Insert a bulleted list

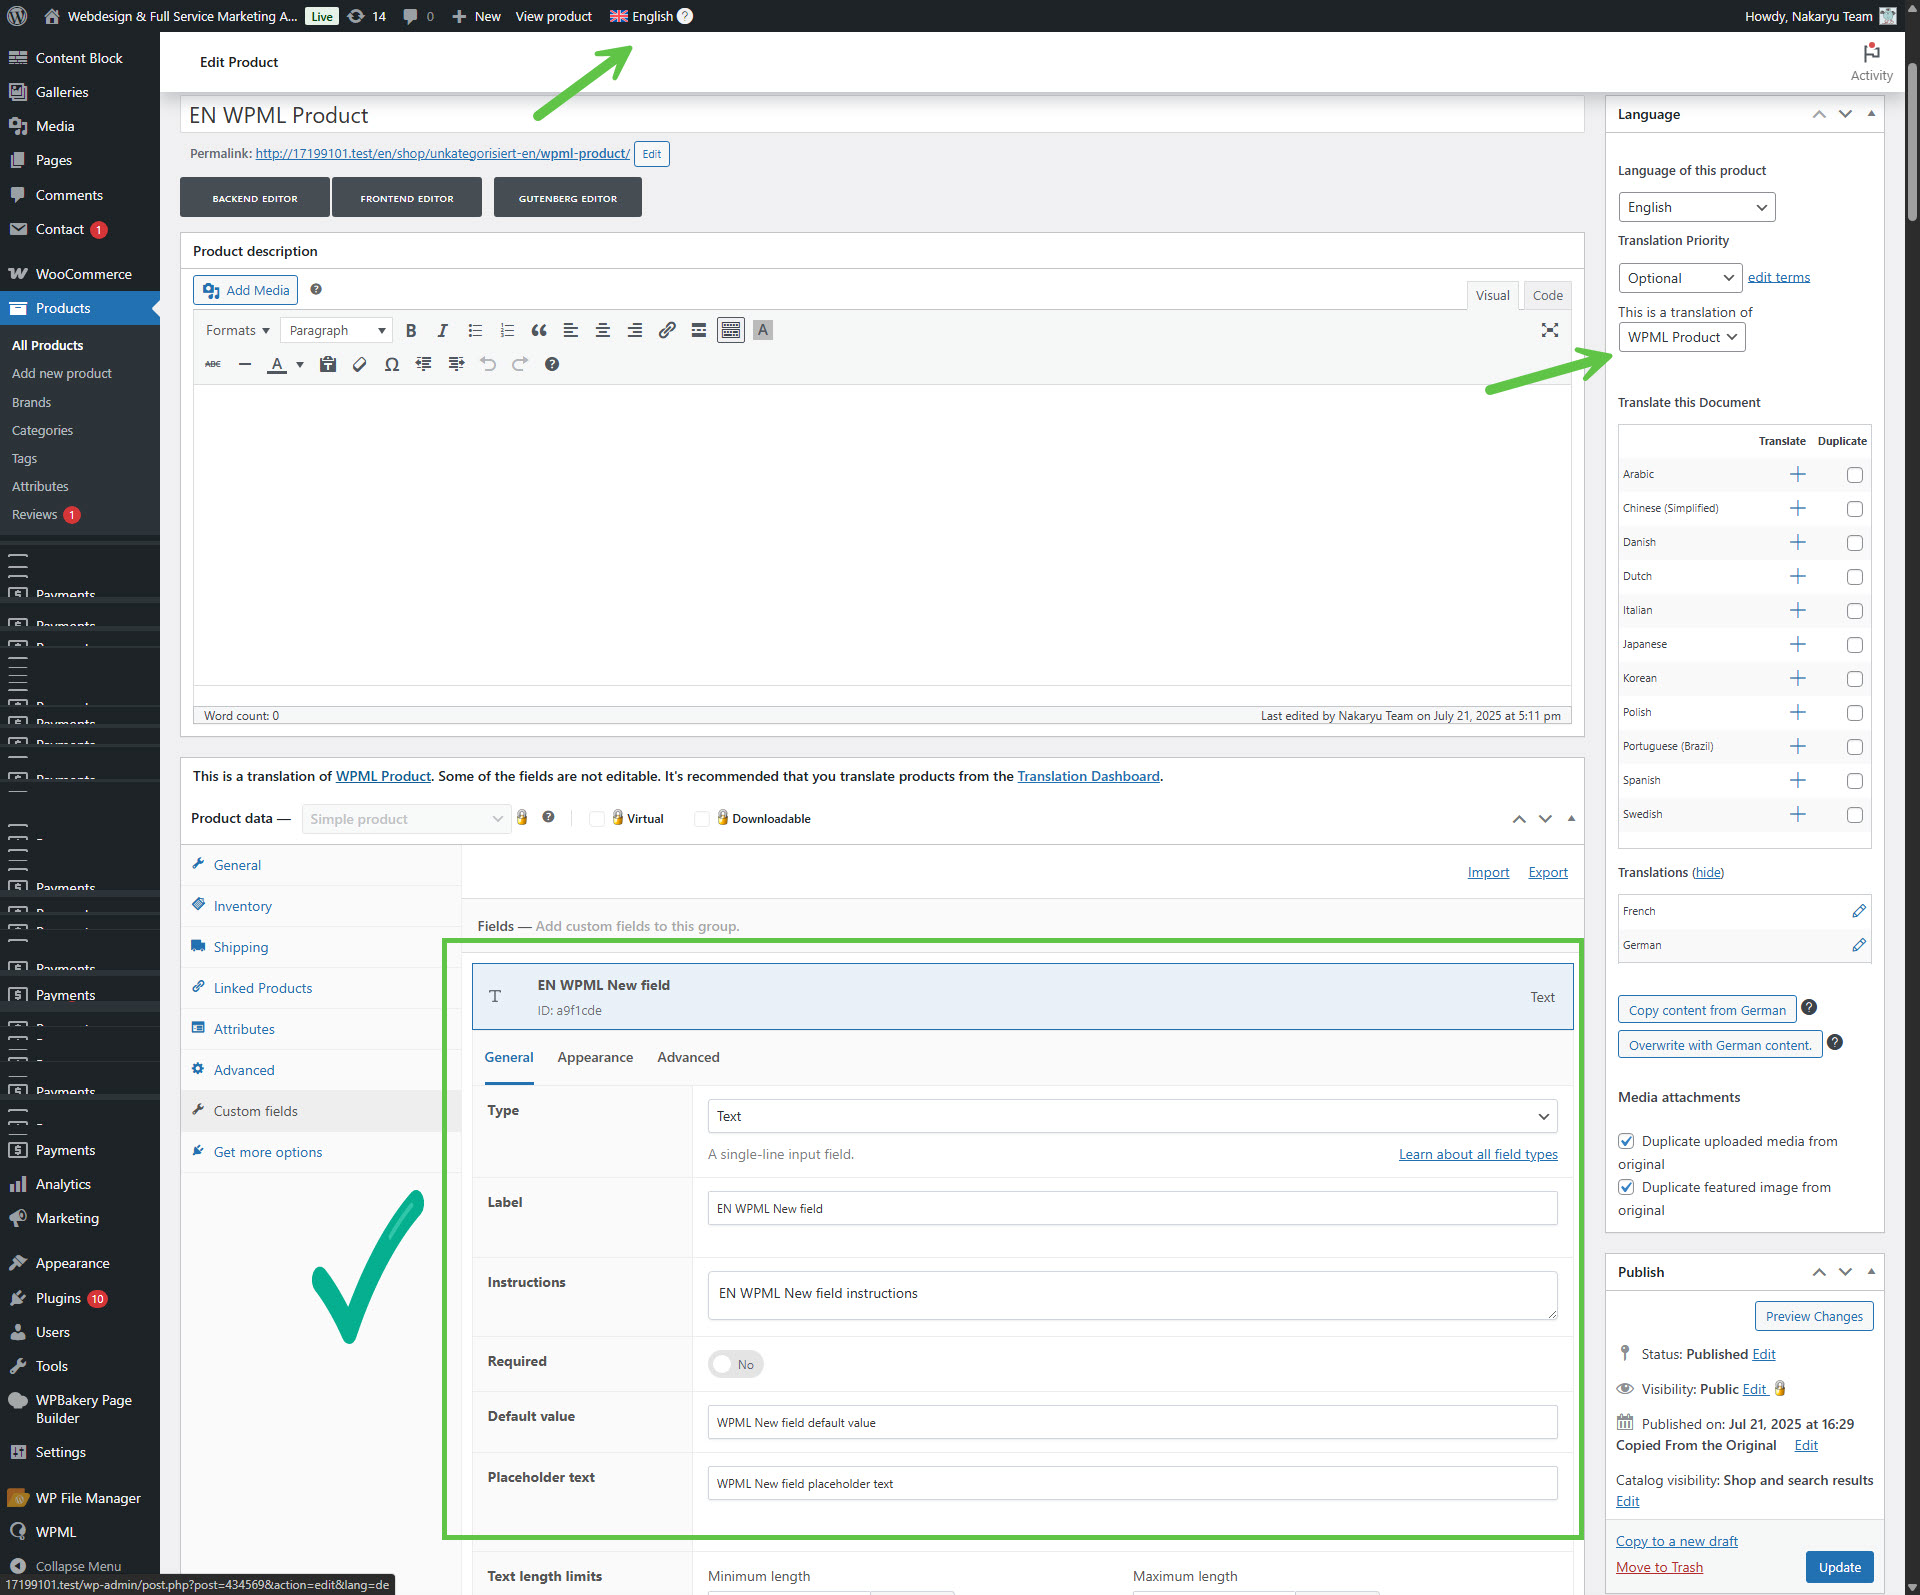475,330
